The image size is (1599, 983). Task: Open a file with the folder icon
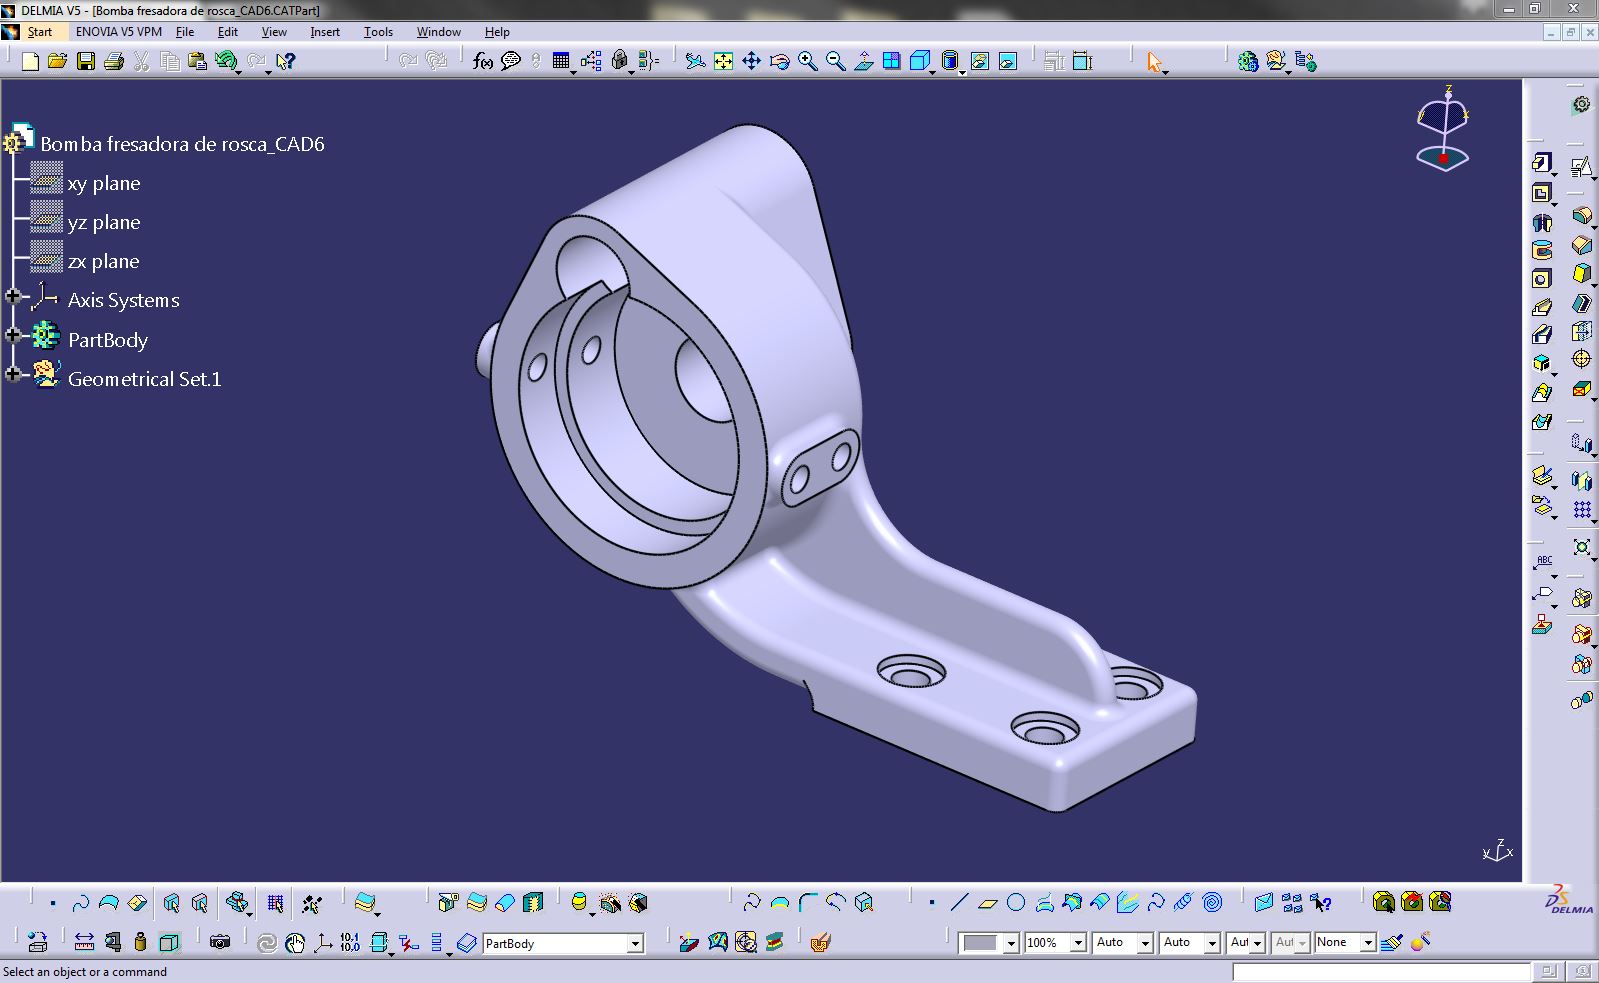57,61
